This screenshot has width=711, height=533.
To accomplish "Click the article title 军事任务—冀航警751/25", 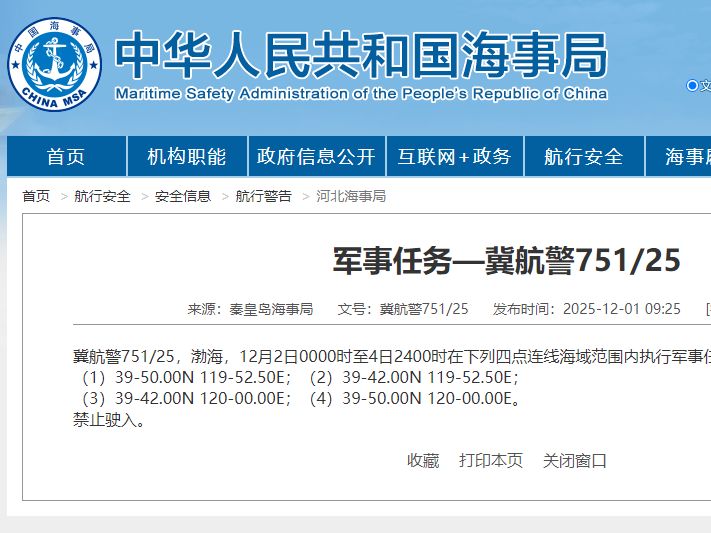I will click(x=506, y=261).
